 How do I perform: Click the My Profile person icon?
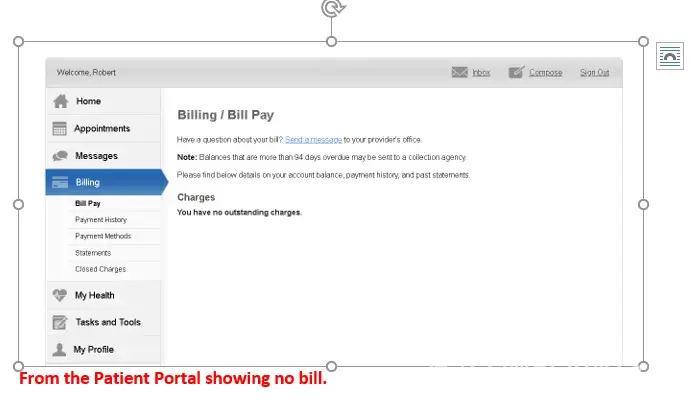[59, 349]
